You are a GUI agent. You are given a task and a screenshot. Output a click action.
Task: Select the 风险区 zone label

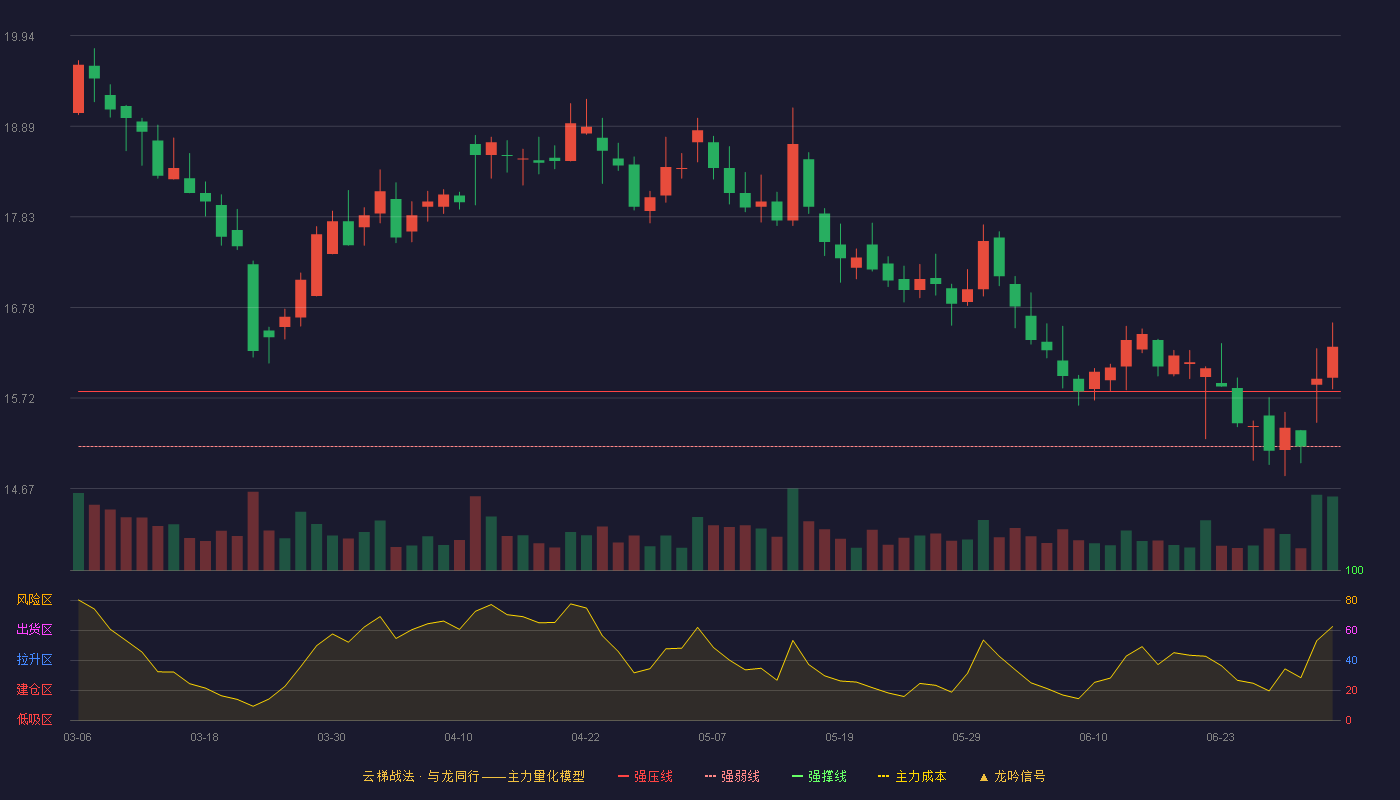point(35,600)
